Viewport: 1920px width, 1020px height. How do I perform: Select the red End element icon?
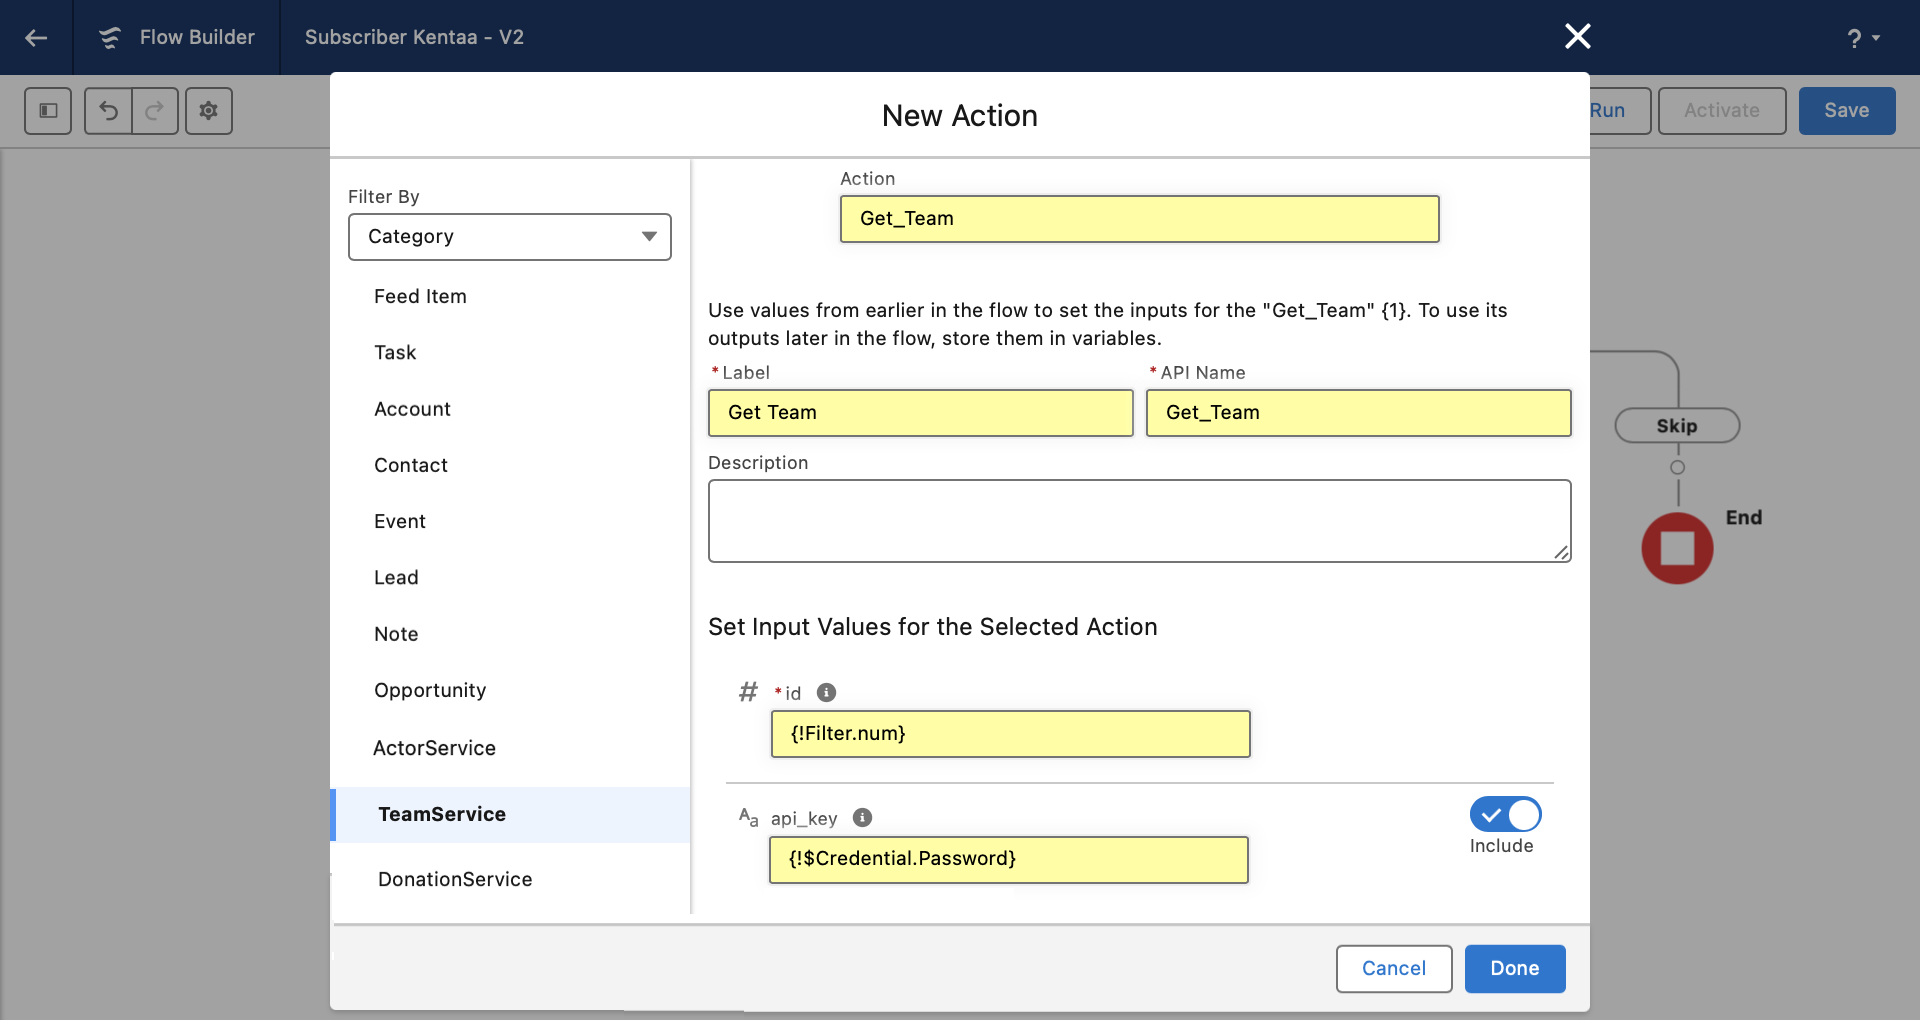pos(1677,548)
